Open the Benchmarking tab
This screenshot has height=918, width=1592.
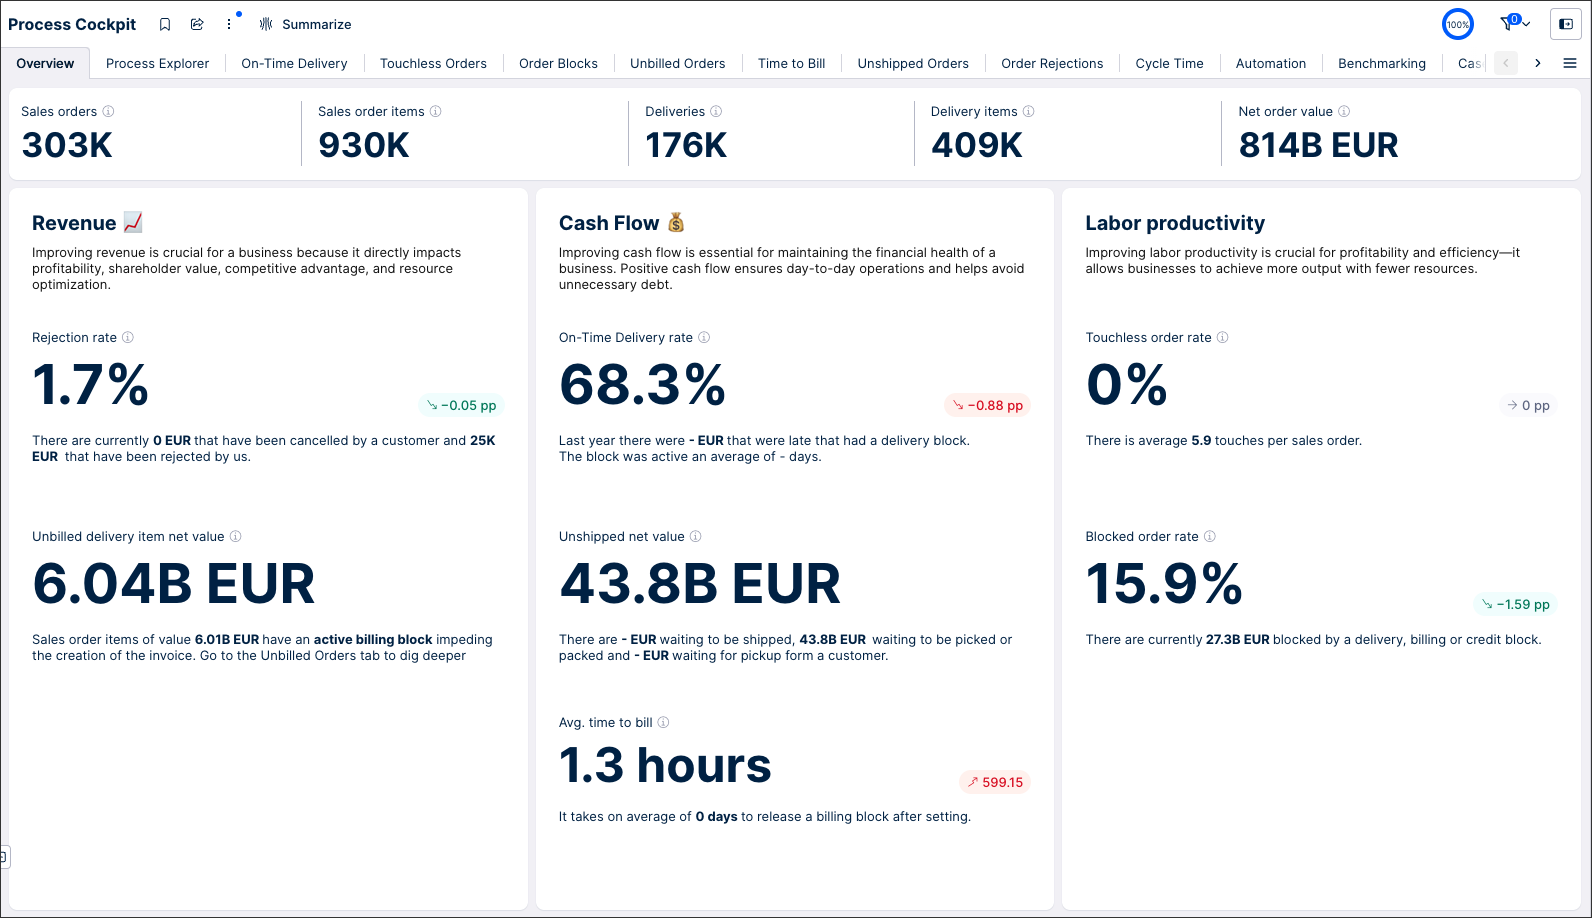point(1382,63)
